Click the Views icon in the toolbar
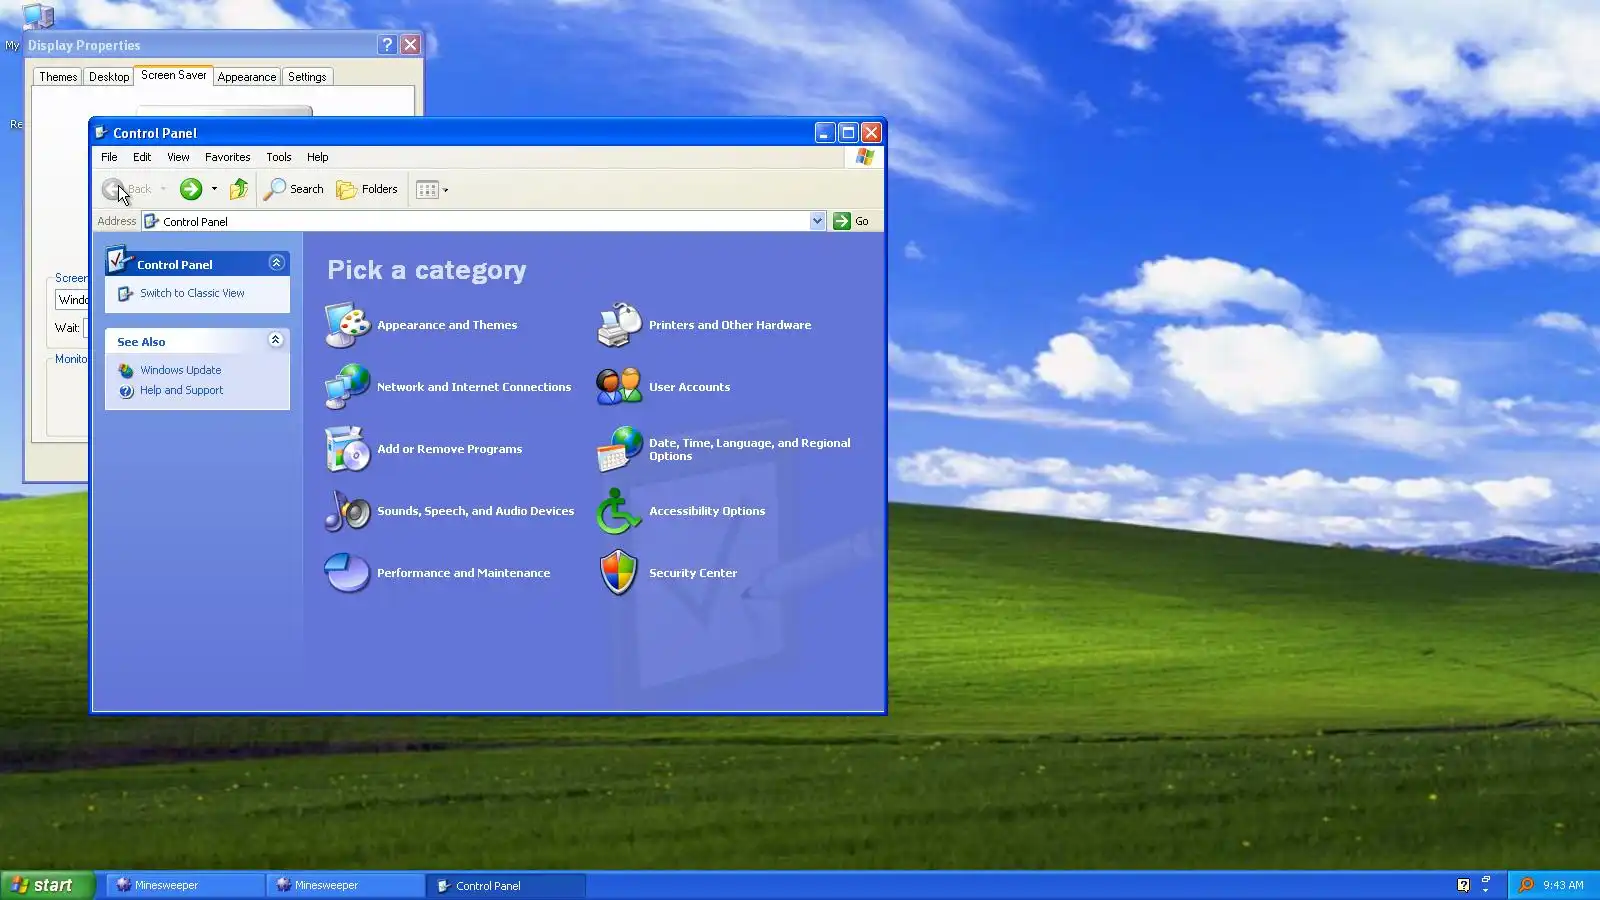 pos(427,189)
